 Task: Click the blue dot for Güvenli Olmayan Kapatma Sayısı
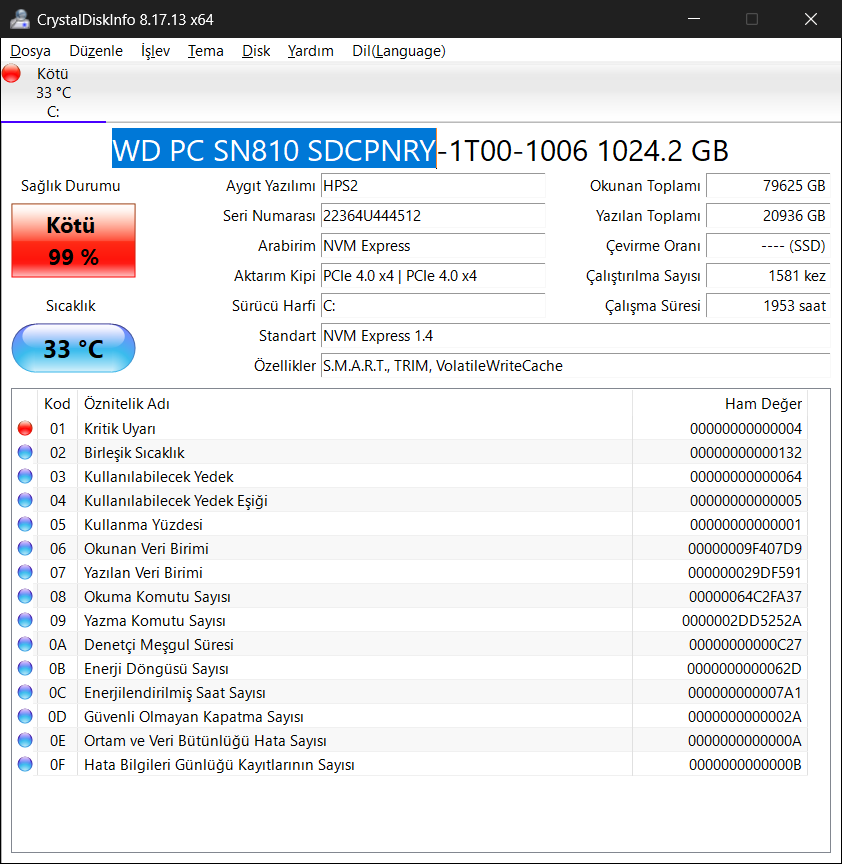pyautogui.click(x=25, y=716)
